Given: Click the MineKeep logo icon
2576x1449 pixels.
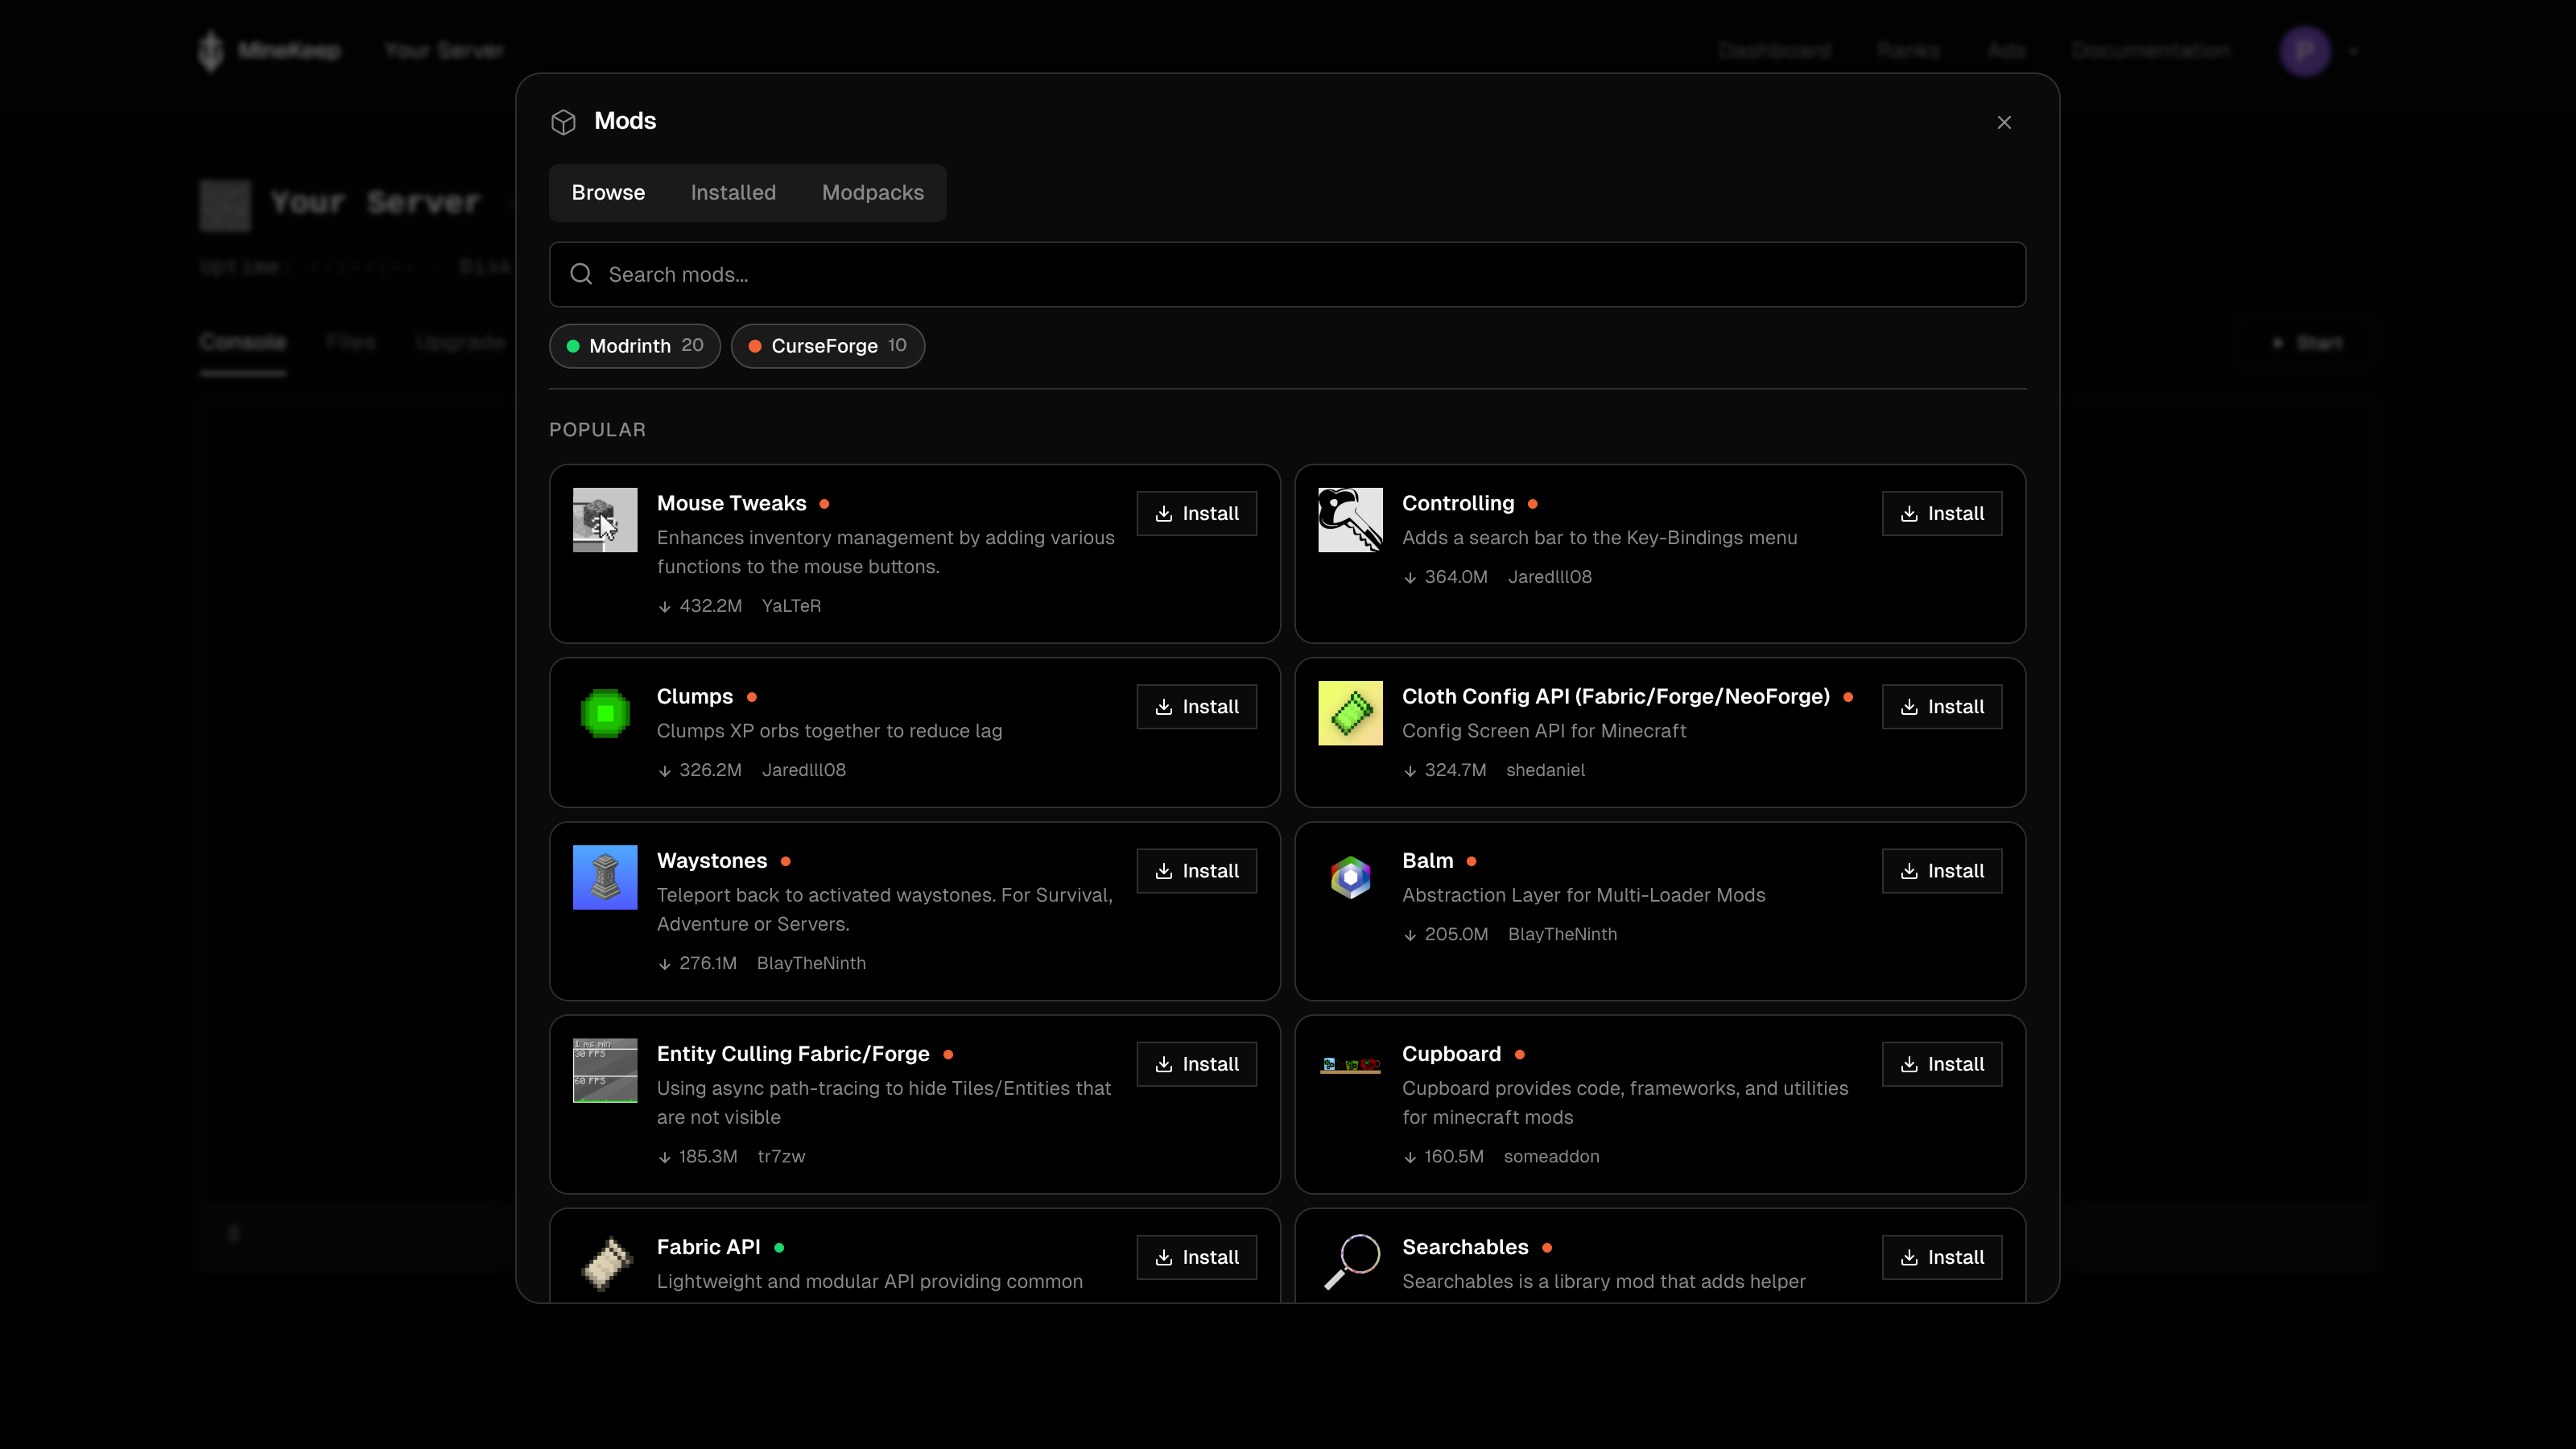Looking at the screenshot, I should [x=211, y=50].
